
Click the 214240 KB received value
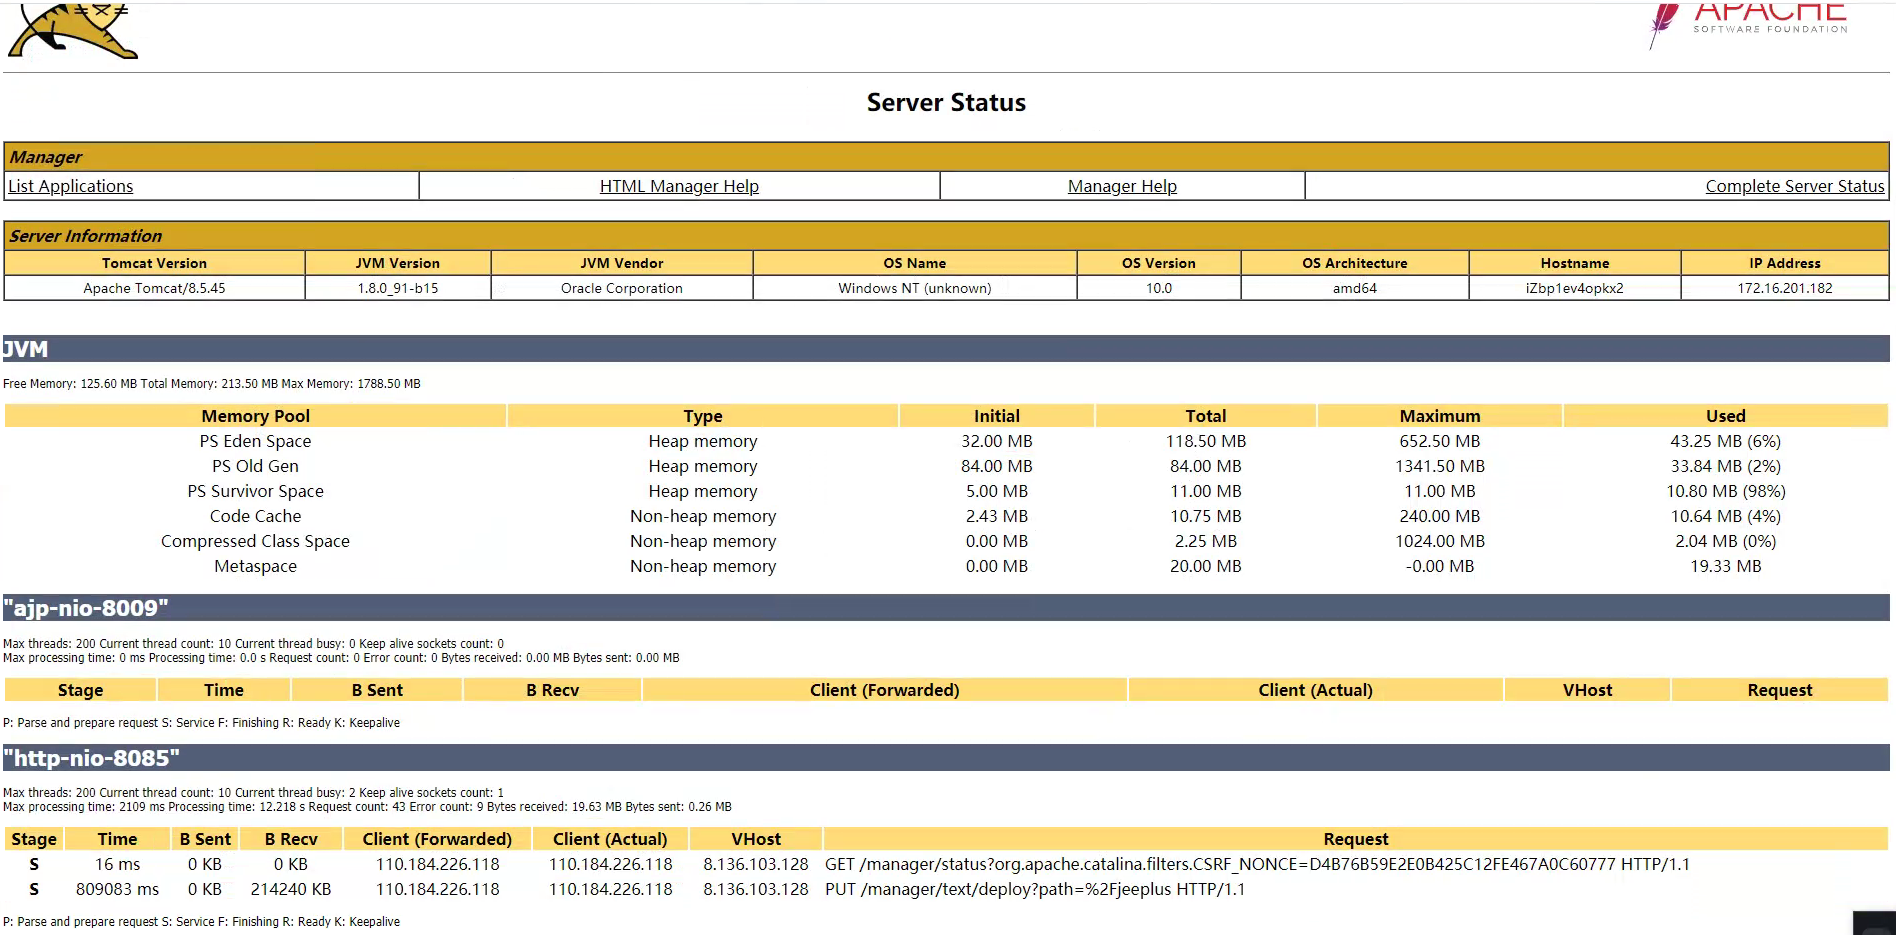291,889
